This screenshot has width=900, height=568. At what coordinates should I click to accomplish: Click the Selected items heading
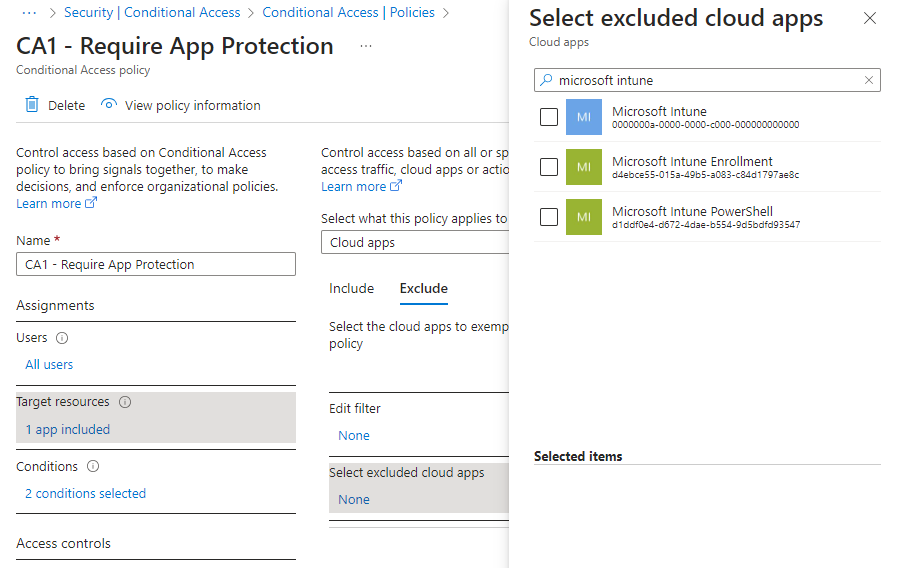578,456
